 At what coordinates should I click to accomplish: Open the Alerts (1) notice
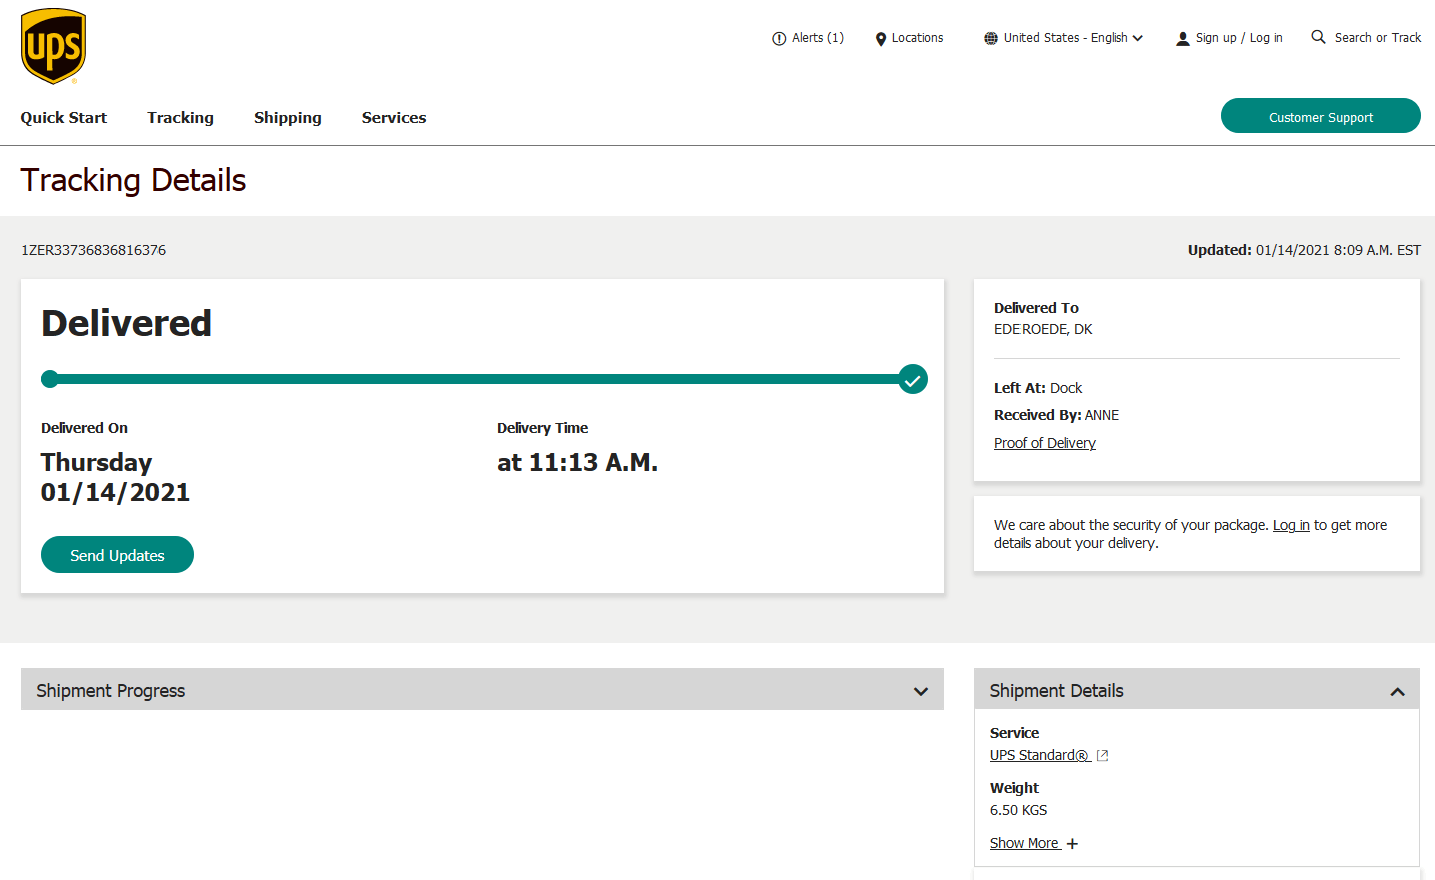808,38
